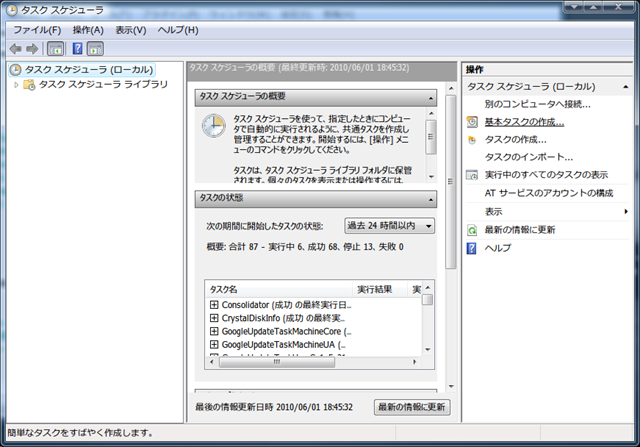Collapse the タスクの状態 section

pyautogui.click(x=431, y=200)
